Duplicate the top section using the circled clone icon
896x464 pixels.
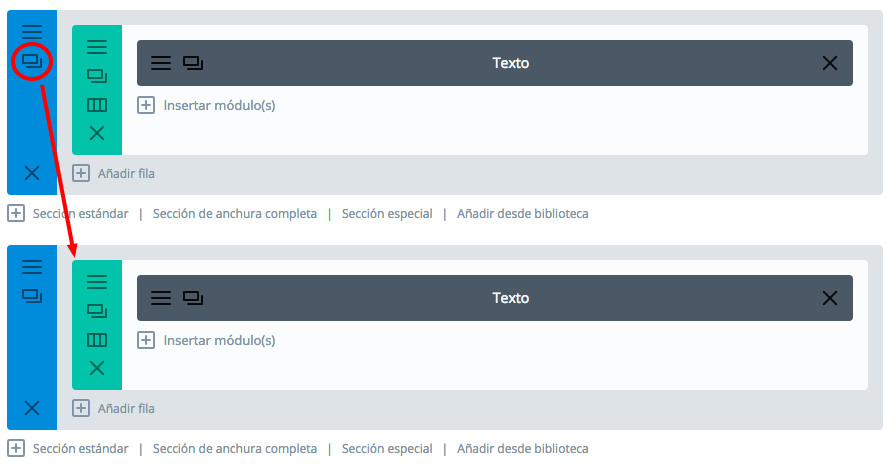(x=32, y=62)
